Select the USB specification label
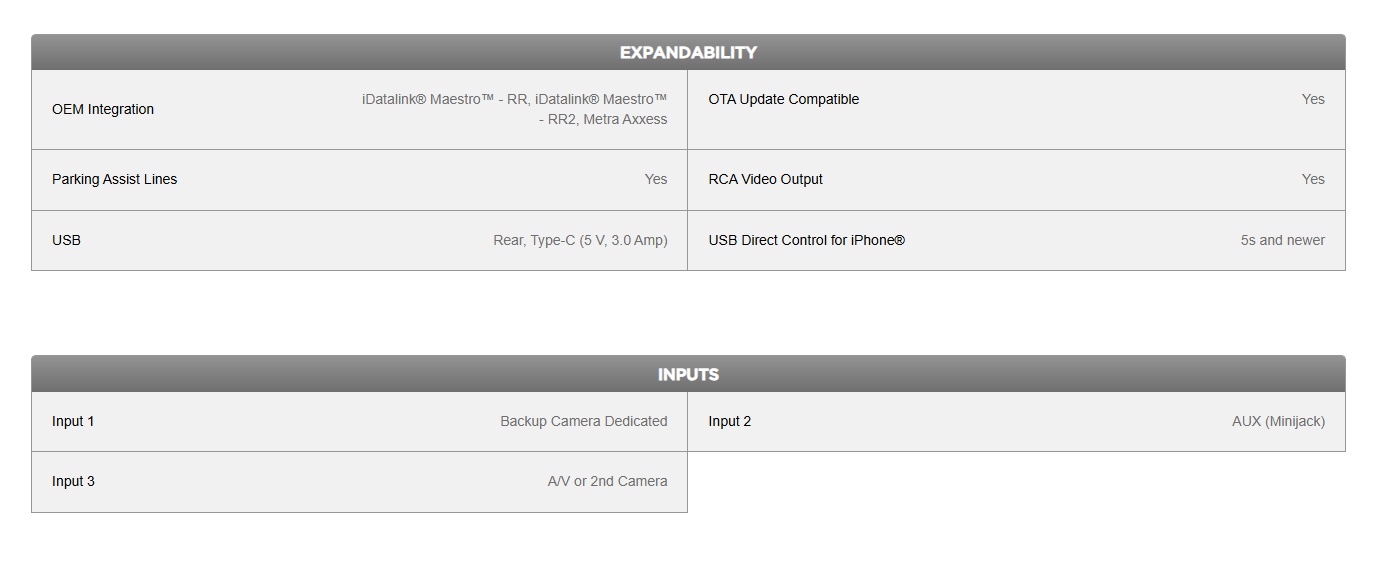1383x565 pixels. click(x=67, y=240)
